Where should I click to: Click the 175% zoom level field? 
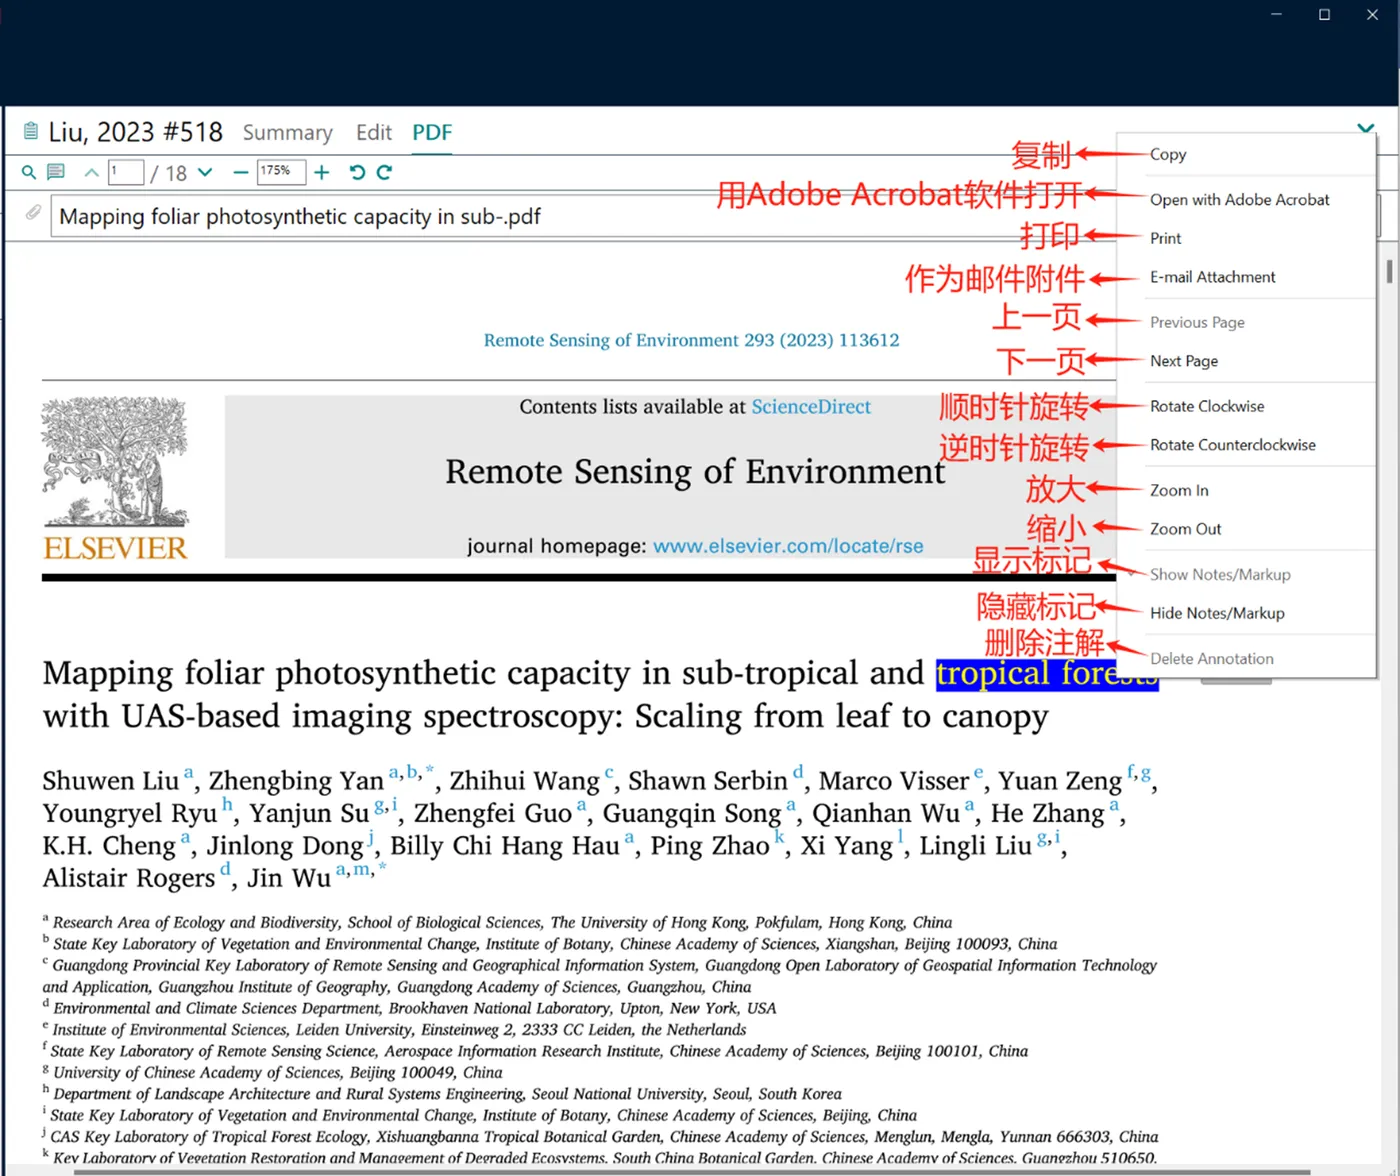pyautogui.click(x=281, y=172)
